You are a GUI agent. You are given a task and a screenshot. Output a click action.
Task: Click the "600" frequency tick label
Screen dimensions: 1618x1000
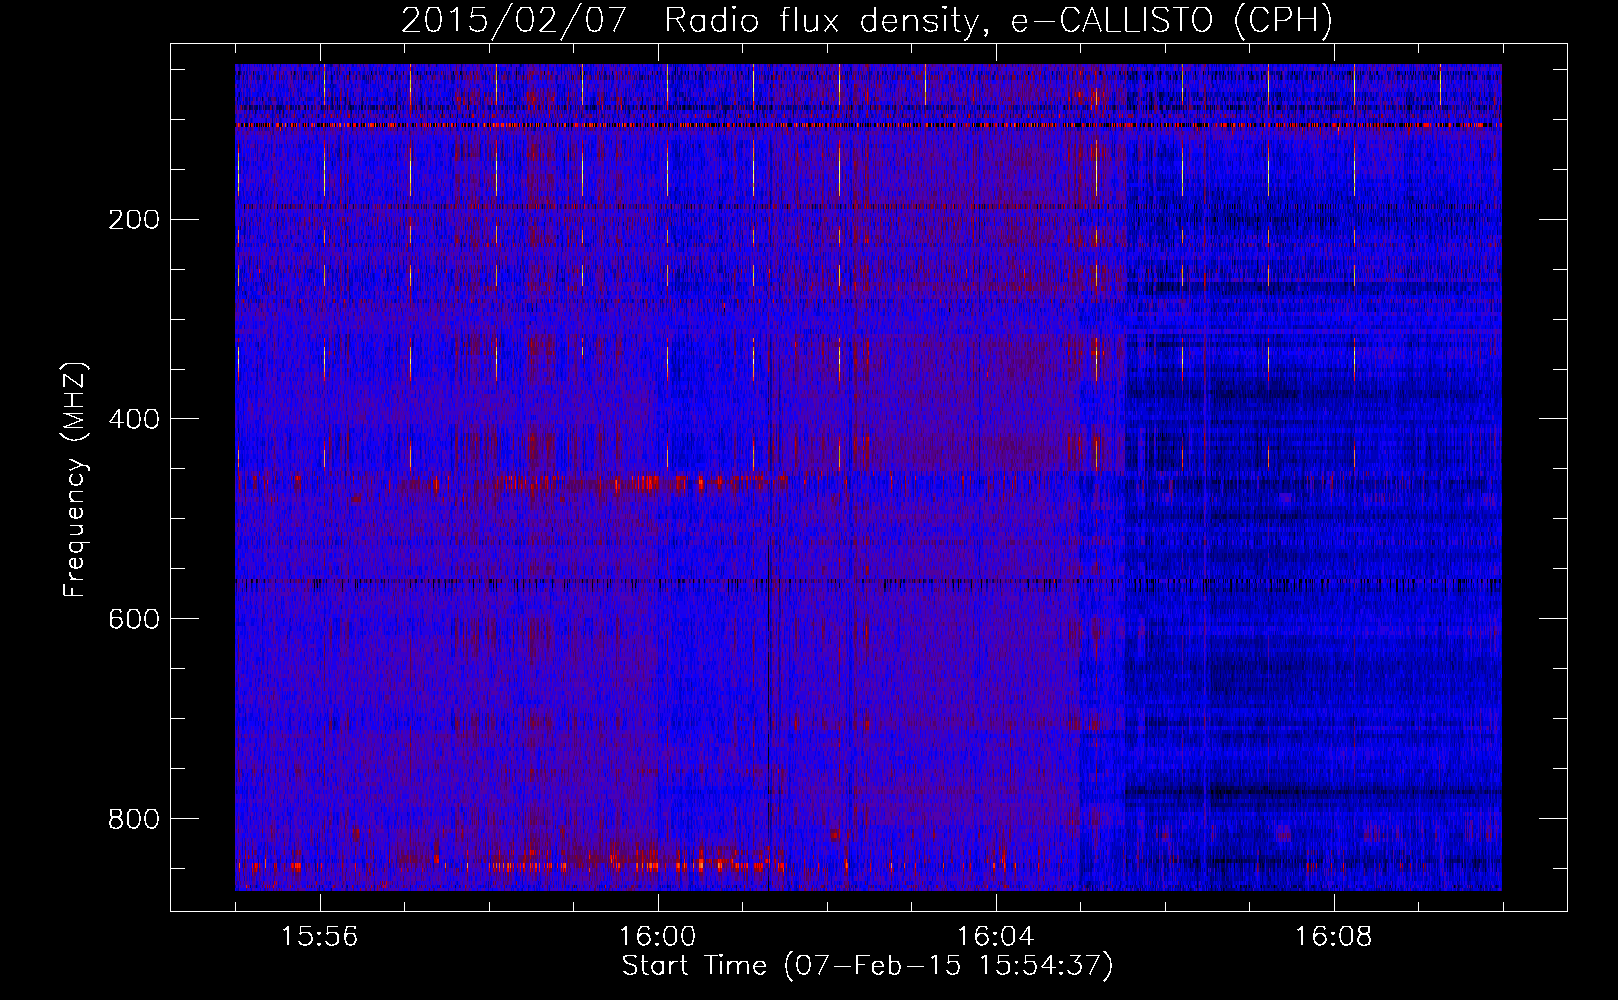[134, 620]
